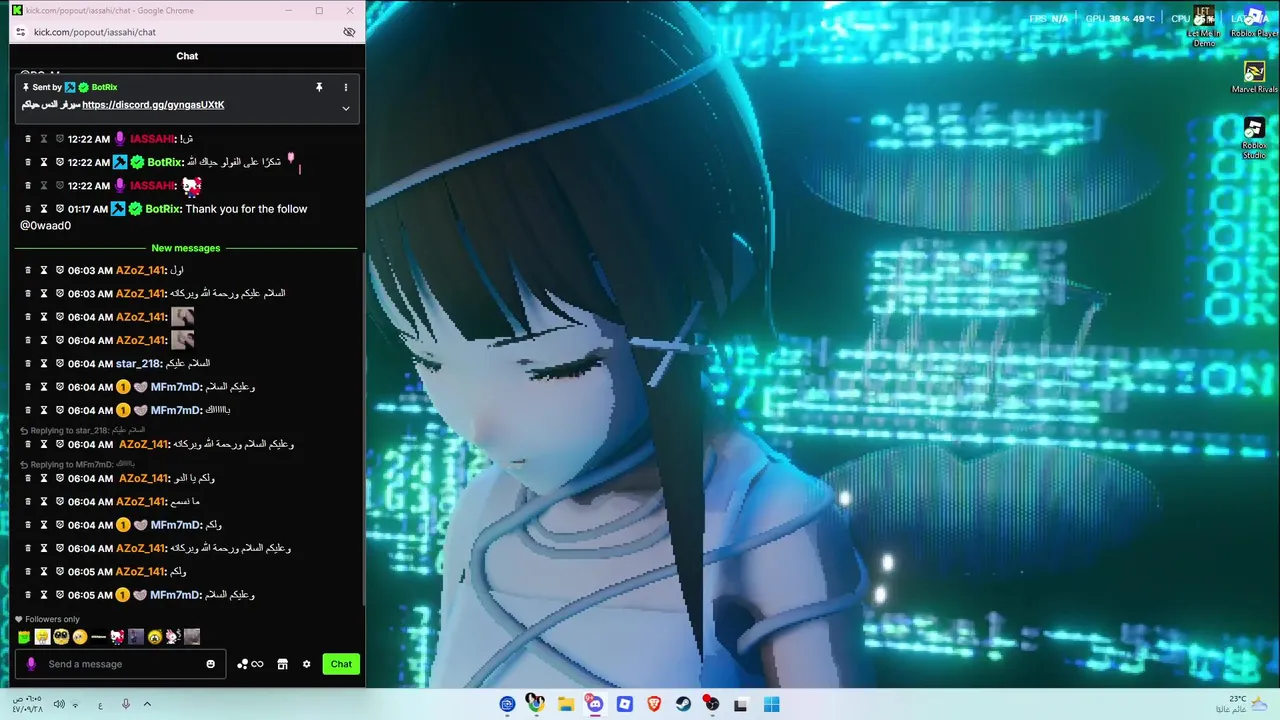This screenshot has height=720, width=1280.
Task: View site information icon in address bar
Action: pos(20,32)
